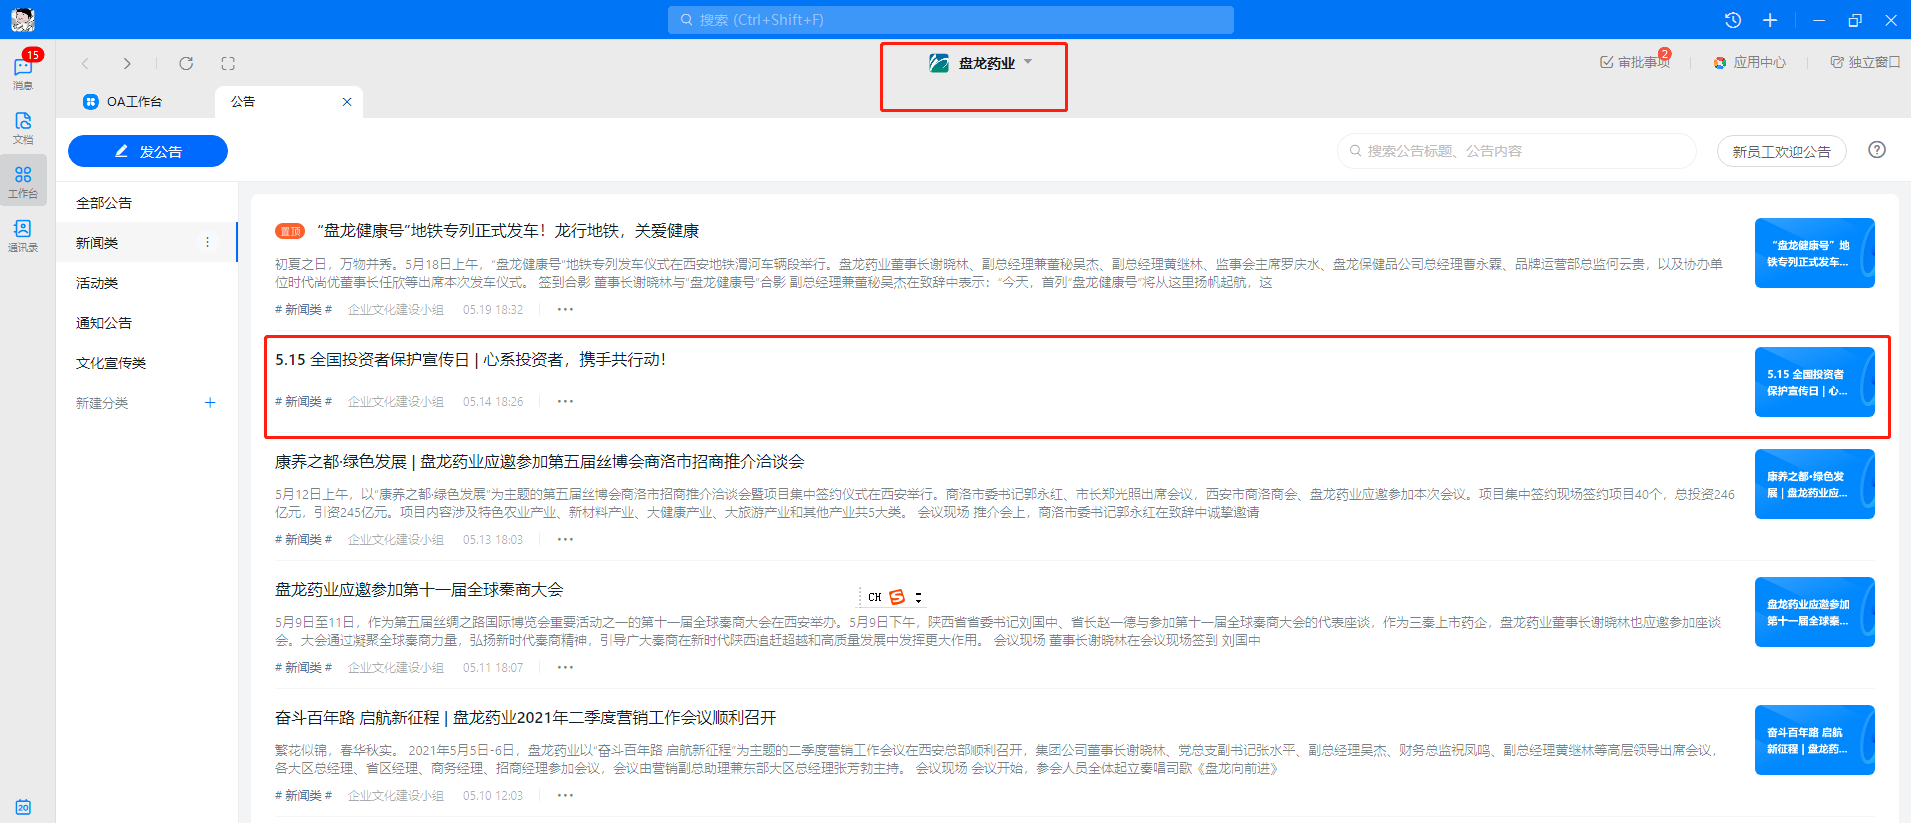The height and width of the screenshot is (823, 1911).
Task: Open options menu for 新闻类 category
Action: [x=207, y=242]
